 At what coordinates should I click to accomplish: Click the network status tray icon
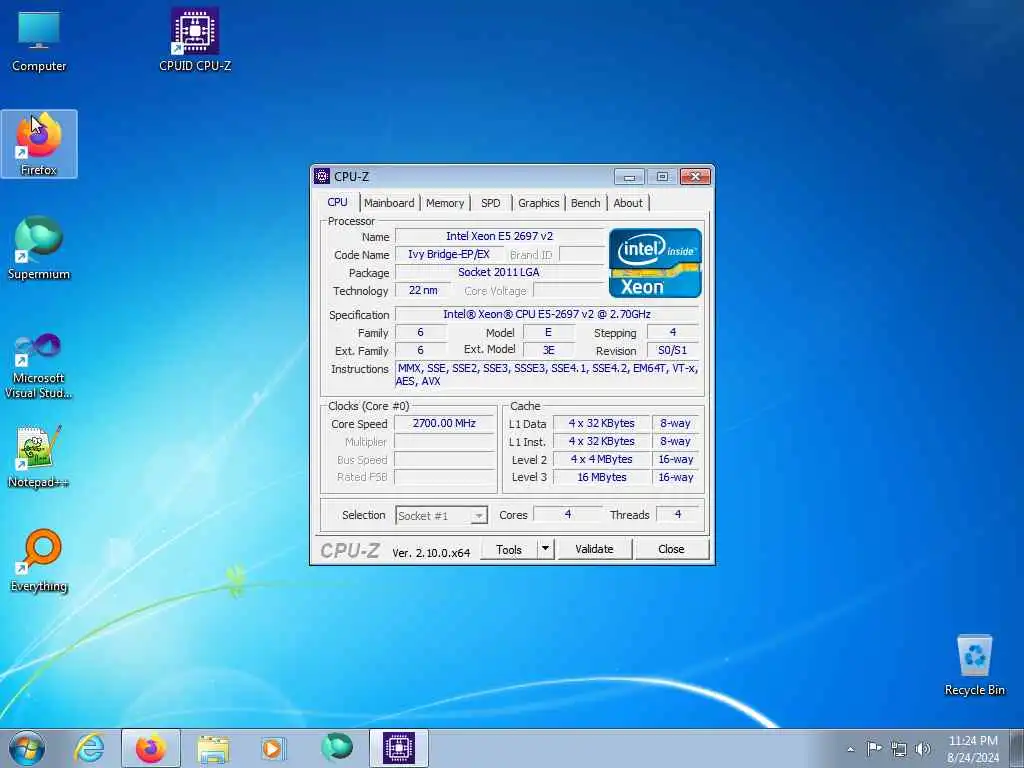tap(899, 749)
